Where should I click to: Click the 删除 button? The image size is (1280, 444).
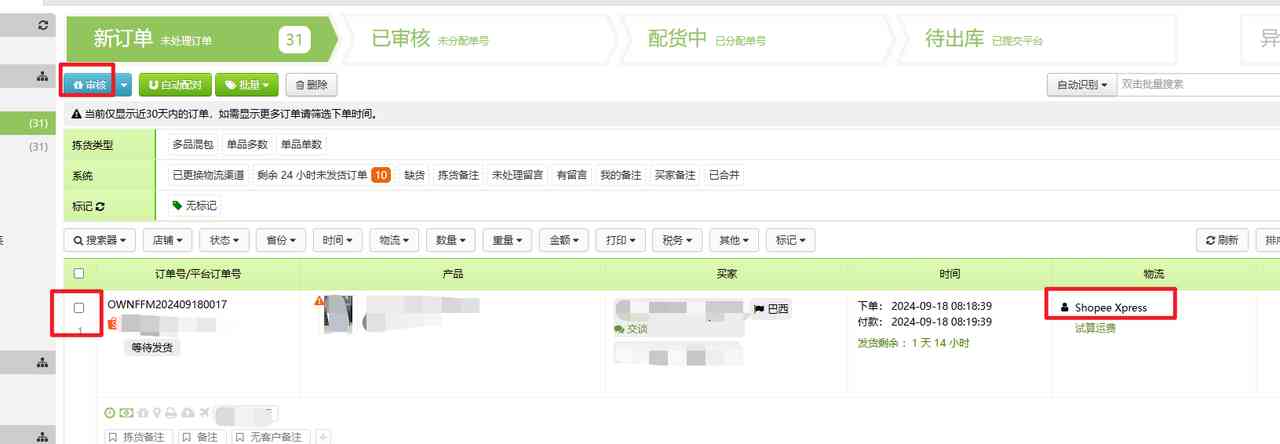[x=312, y=85]
